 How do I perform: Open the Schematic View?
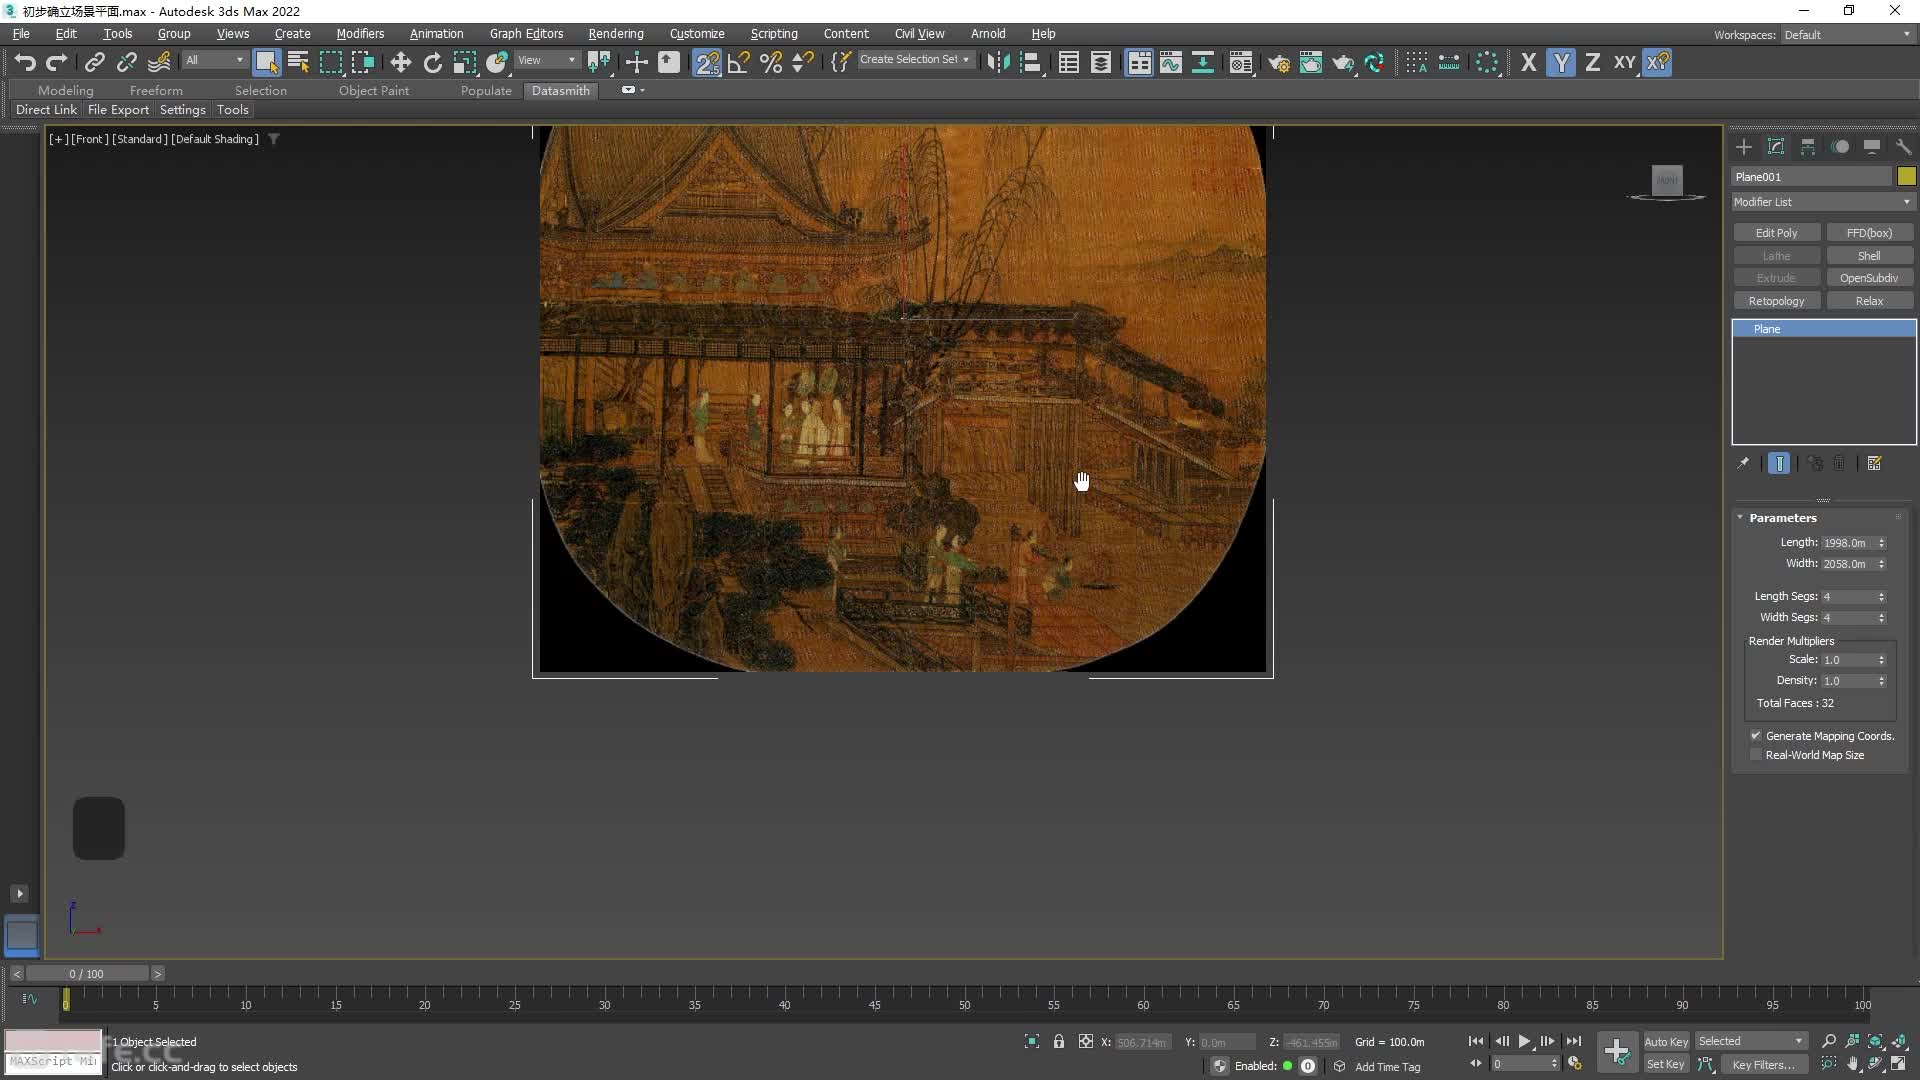point(1203,62)
